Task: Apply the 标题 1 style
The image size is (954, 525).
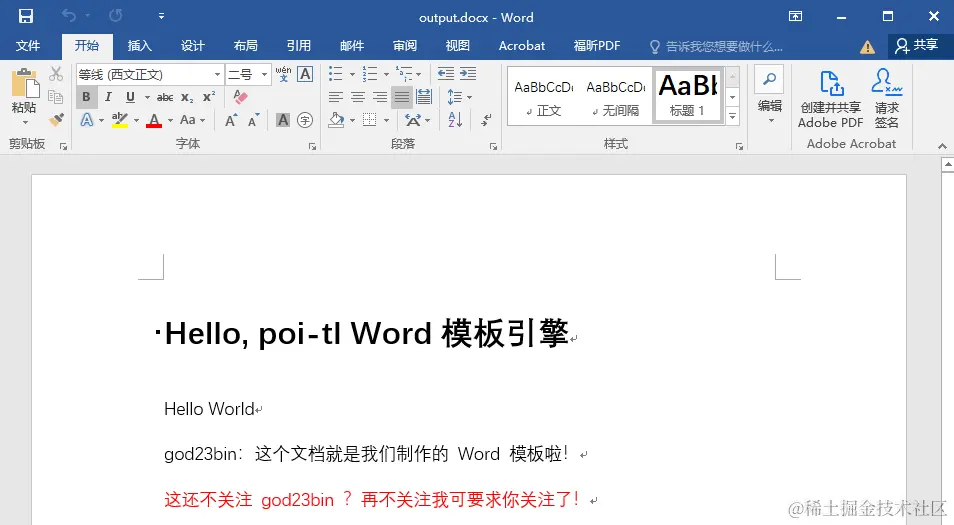Action: [688, 96]
